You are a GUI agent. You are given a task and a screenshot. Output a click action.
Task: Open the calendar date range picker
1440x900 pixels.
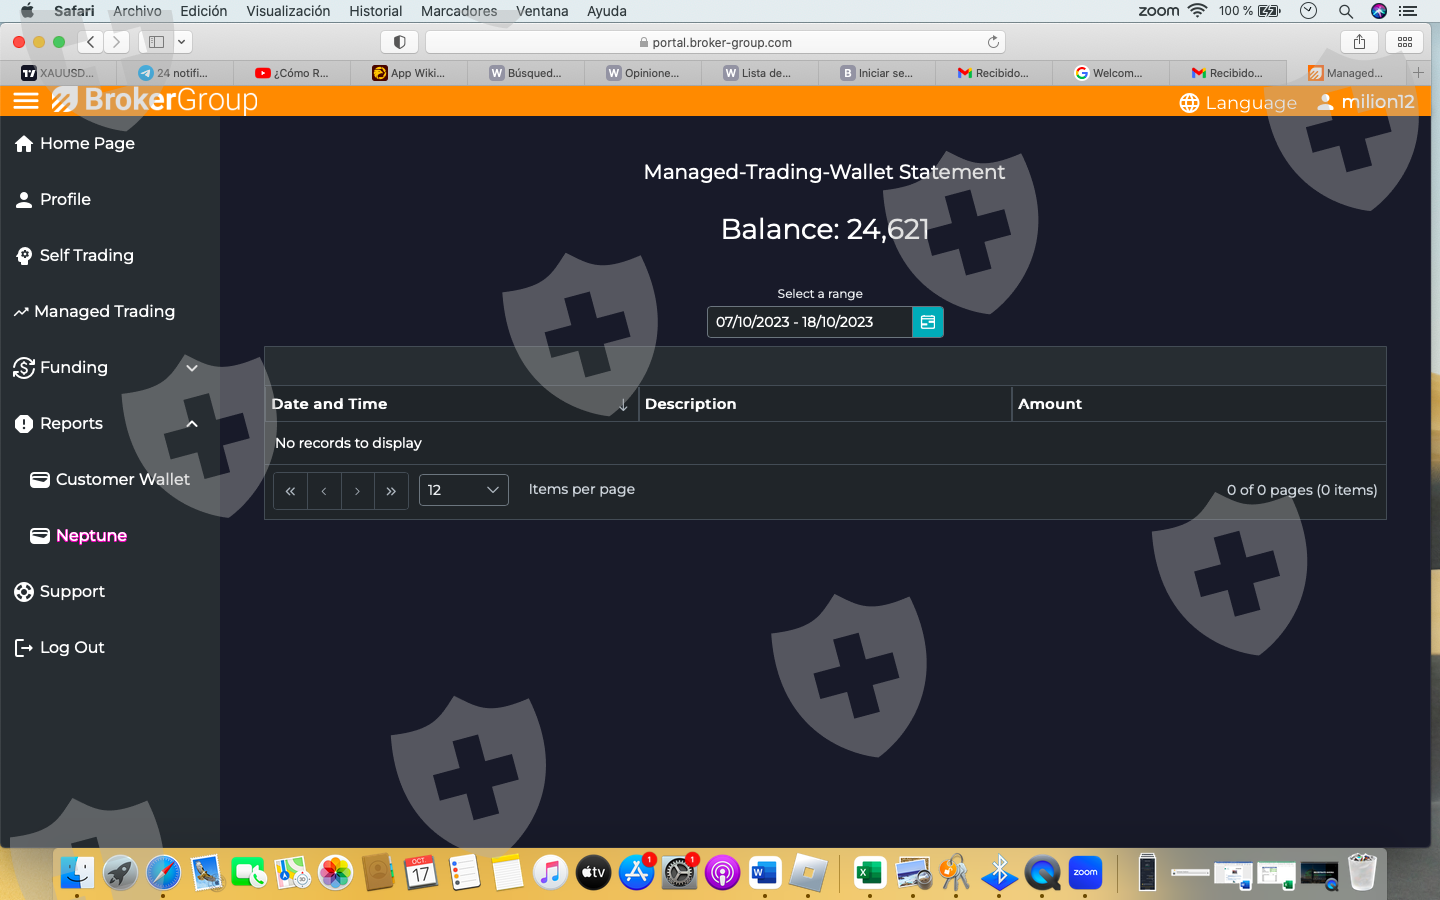[x=927, y=322]
